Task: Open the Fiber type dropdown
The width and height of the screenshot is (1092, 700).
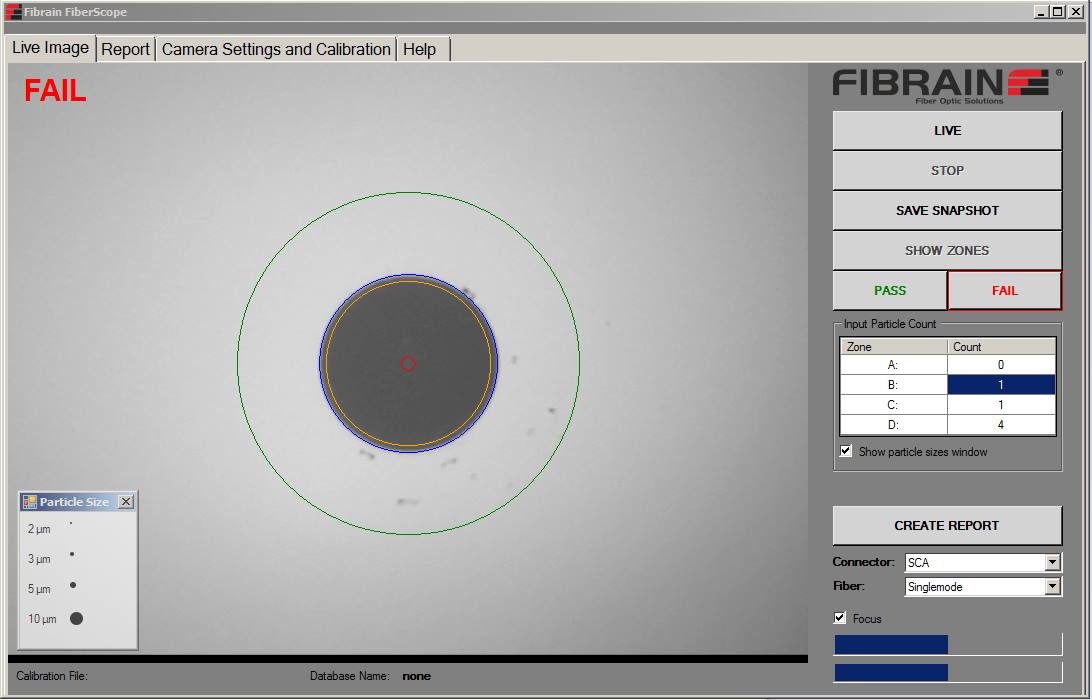Action: point(1051,587)
